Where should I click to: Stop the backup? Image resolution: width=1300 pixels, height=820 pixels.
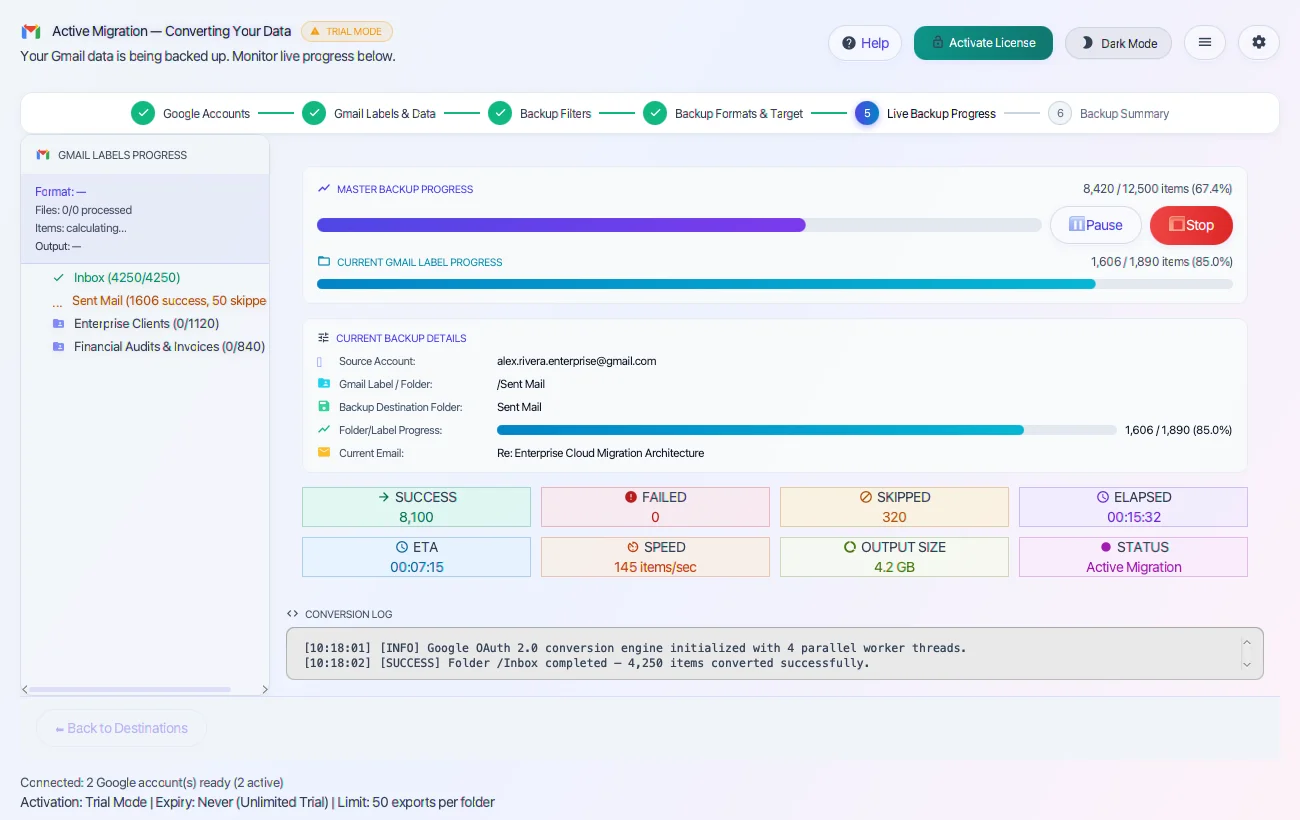tap(1191, 225)
